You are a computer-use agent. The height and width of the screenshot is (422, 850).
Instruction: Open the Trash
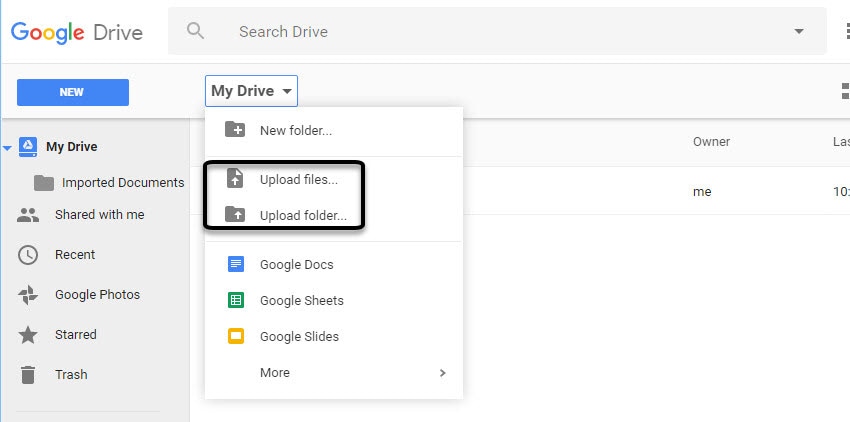[71, 375]
